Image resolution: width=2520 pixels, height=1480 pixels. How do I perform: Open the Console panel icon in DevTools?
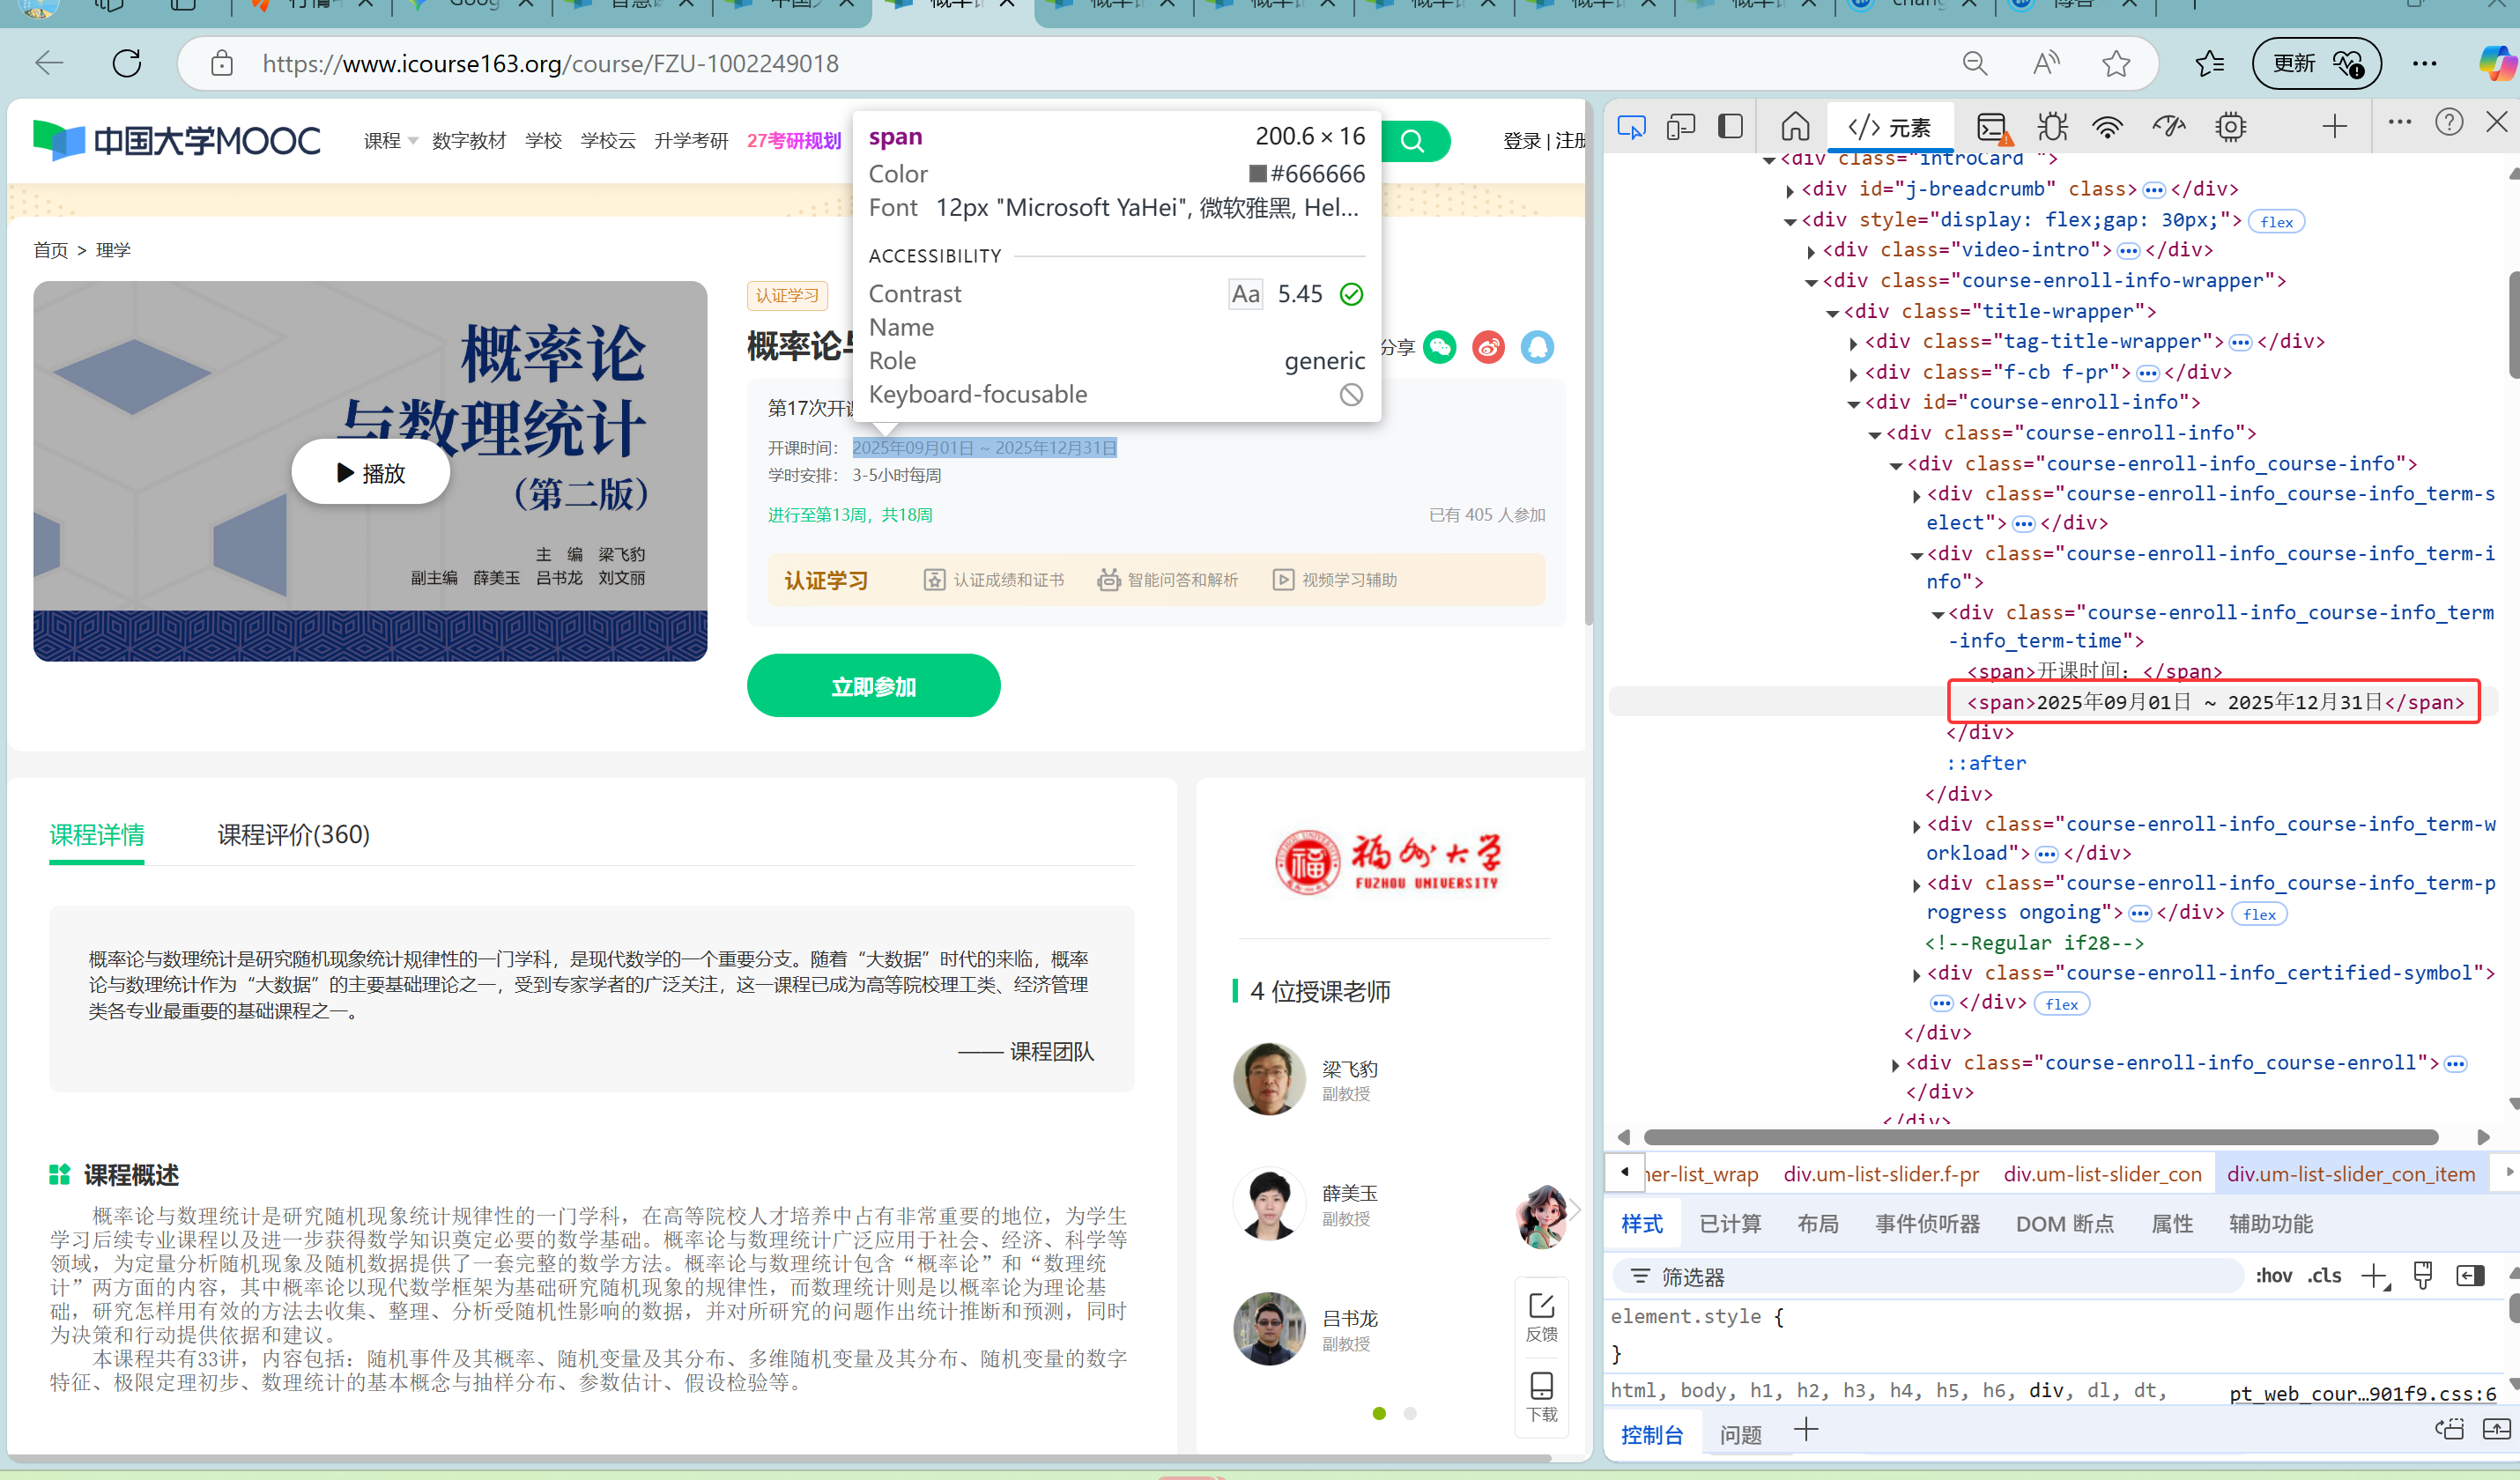(x=1991, y=127)
